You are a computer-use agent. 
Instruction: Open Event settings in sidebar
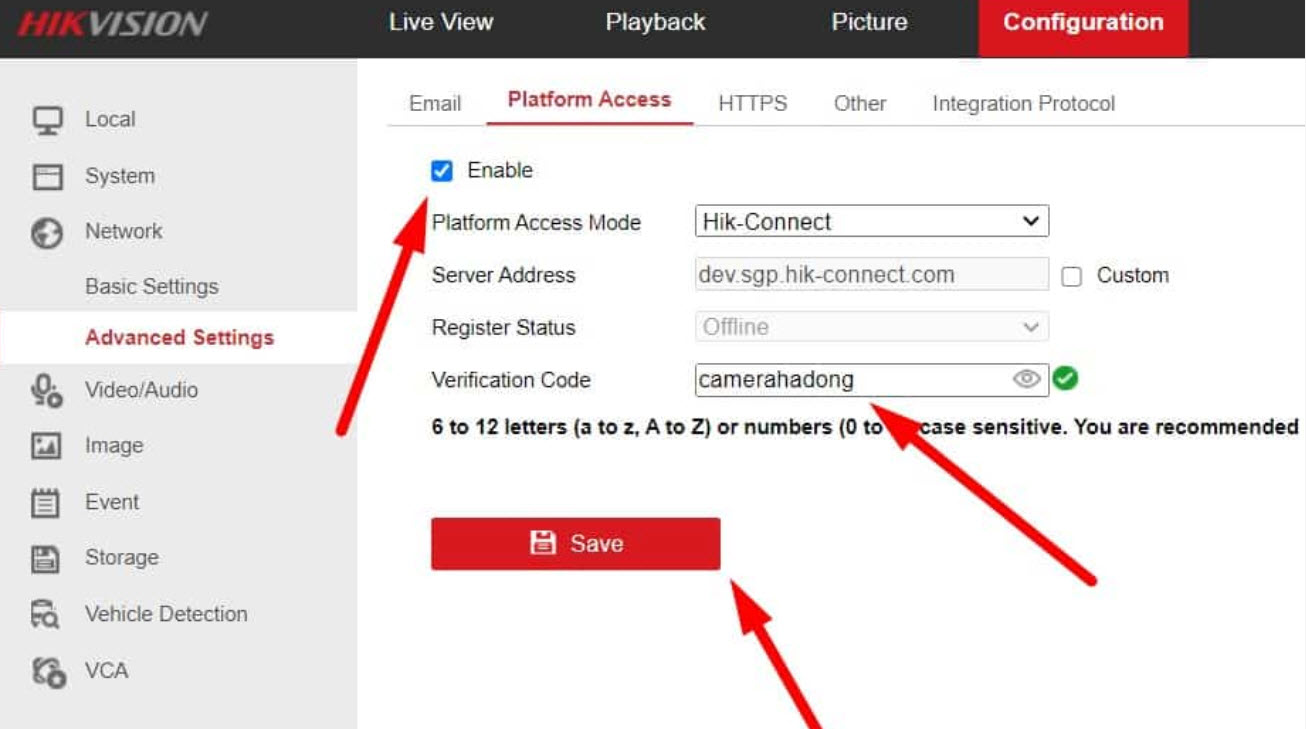[112, 502]
